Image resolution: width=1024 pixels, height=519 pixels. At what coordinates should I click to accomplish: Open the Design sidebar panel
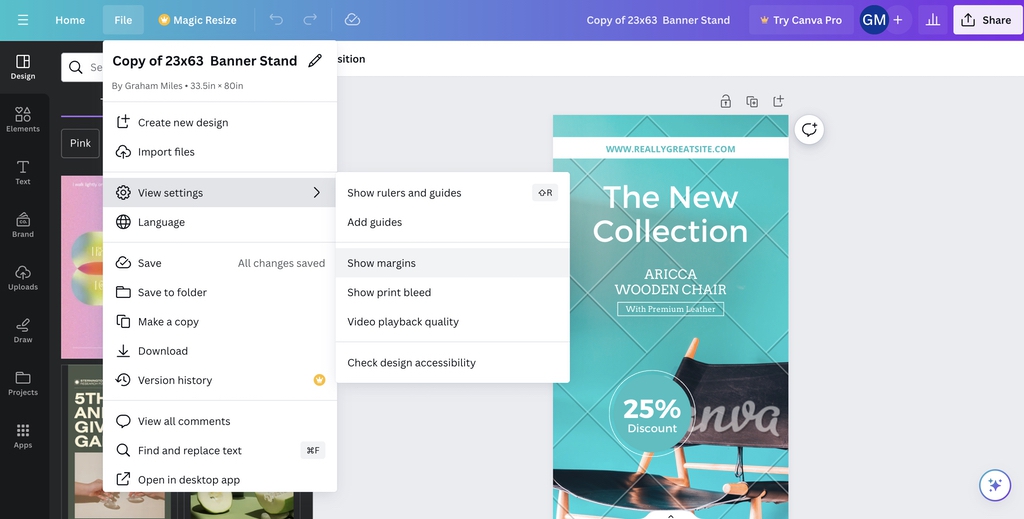point(23,67)
